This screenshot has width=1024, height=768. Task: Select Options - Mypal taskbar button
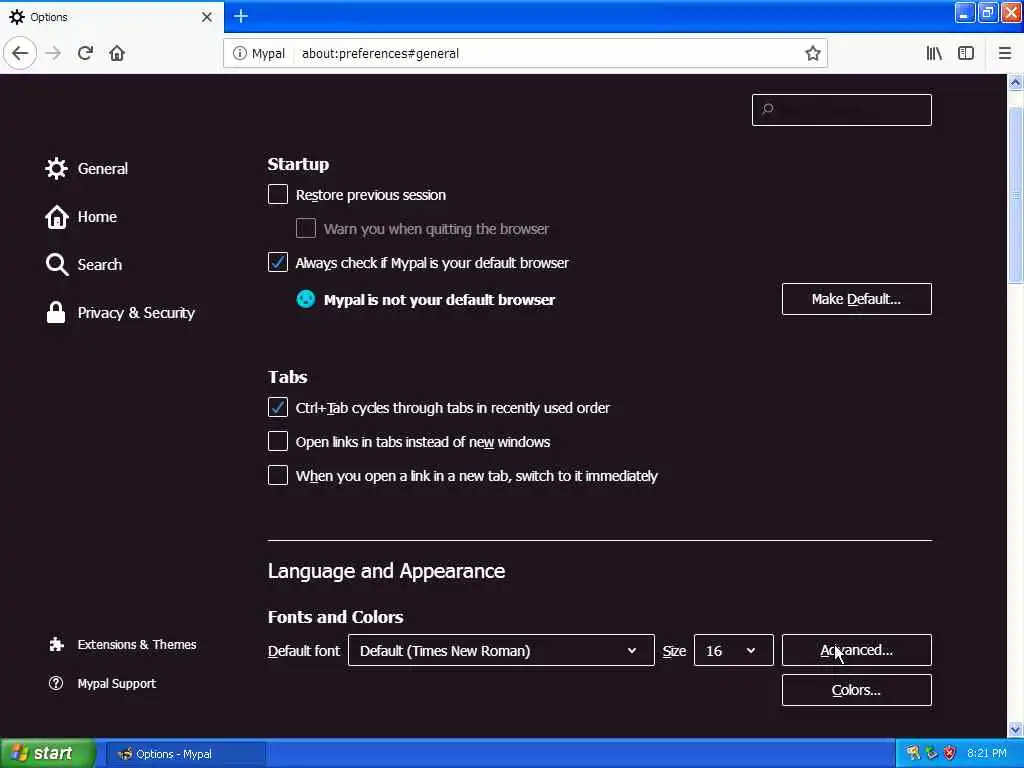185,754
